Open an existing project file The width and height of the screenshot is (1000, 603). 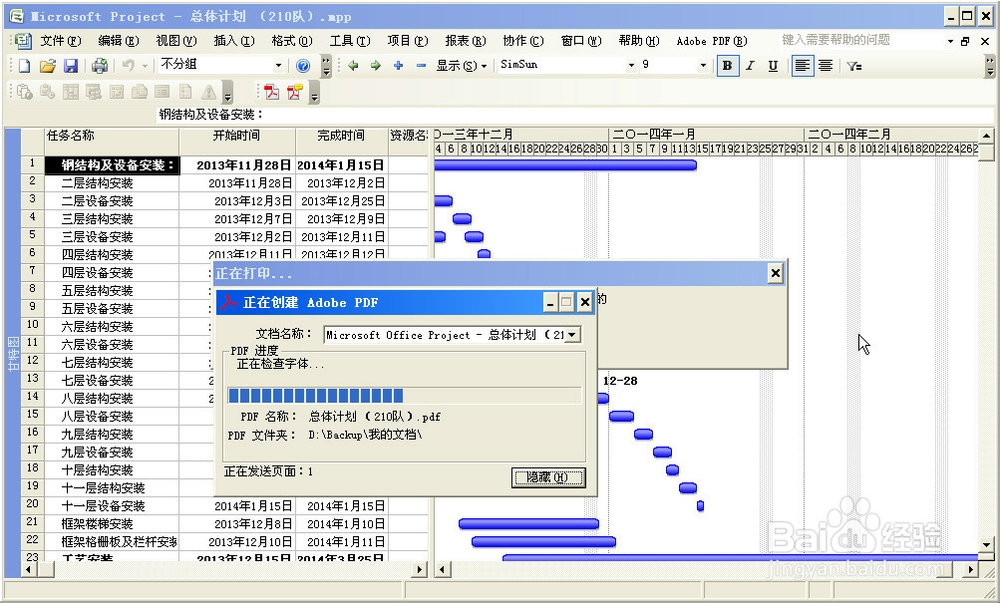point(48,67)
